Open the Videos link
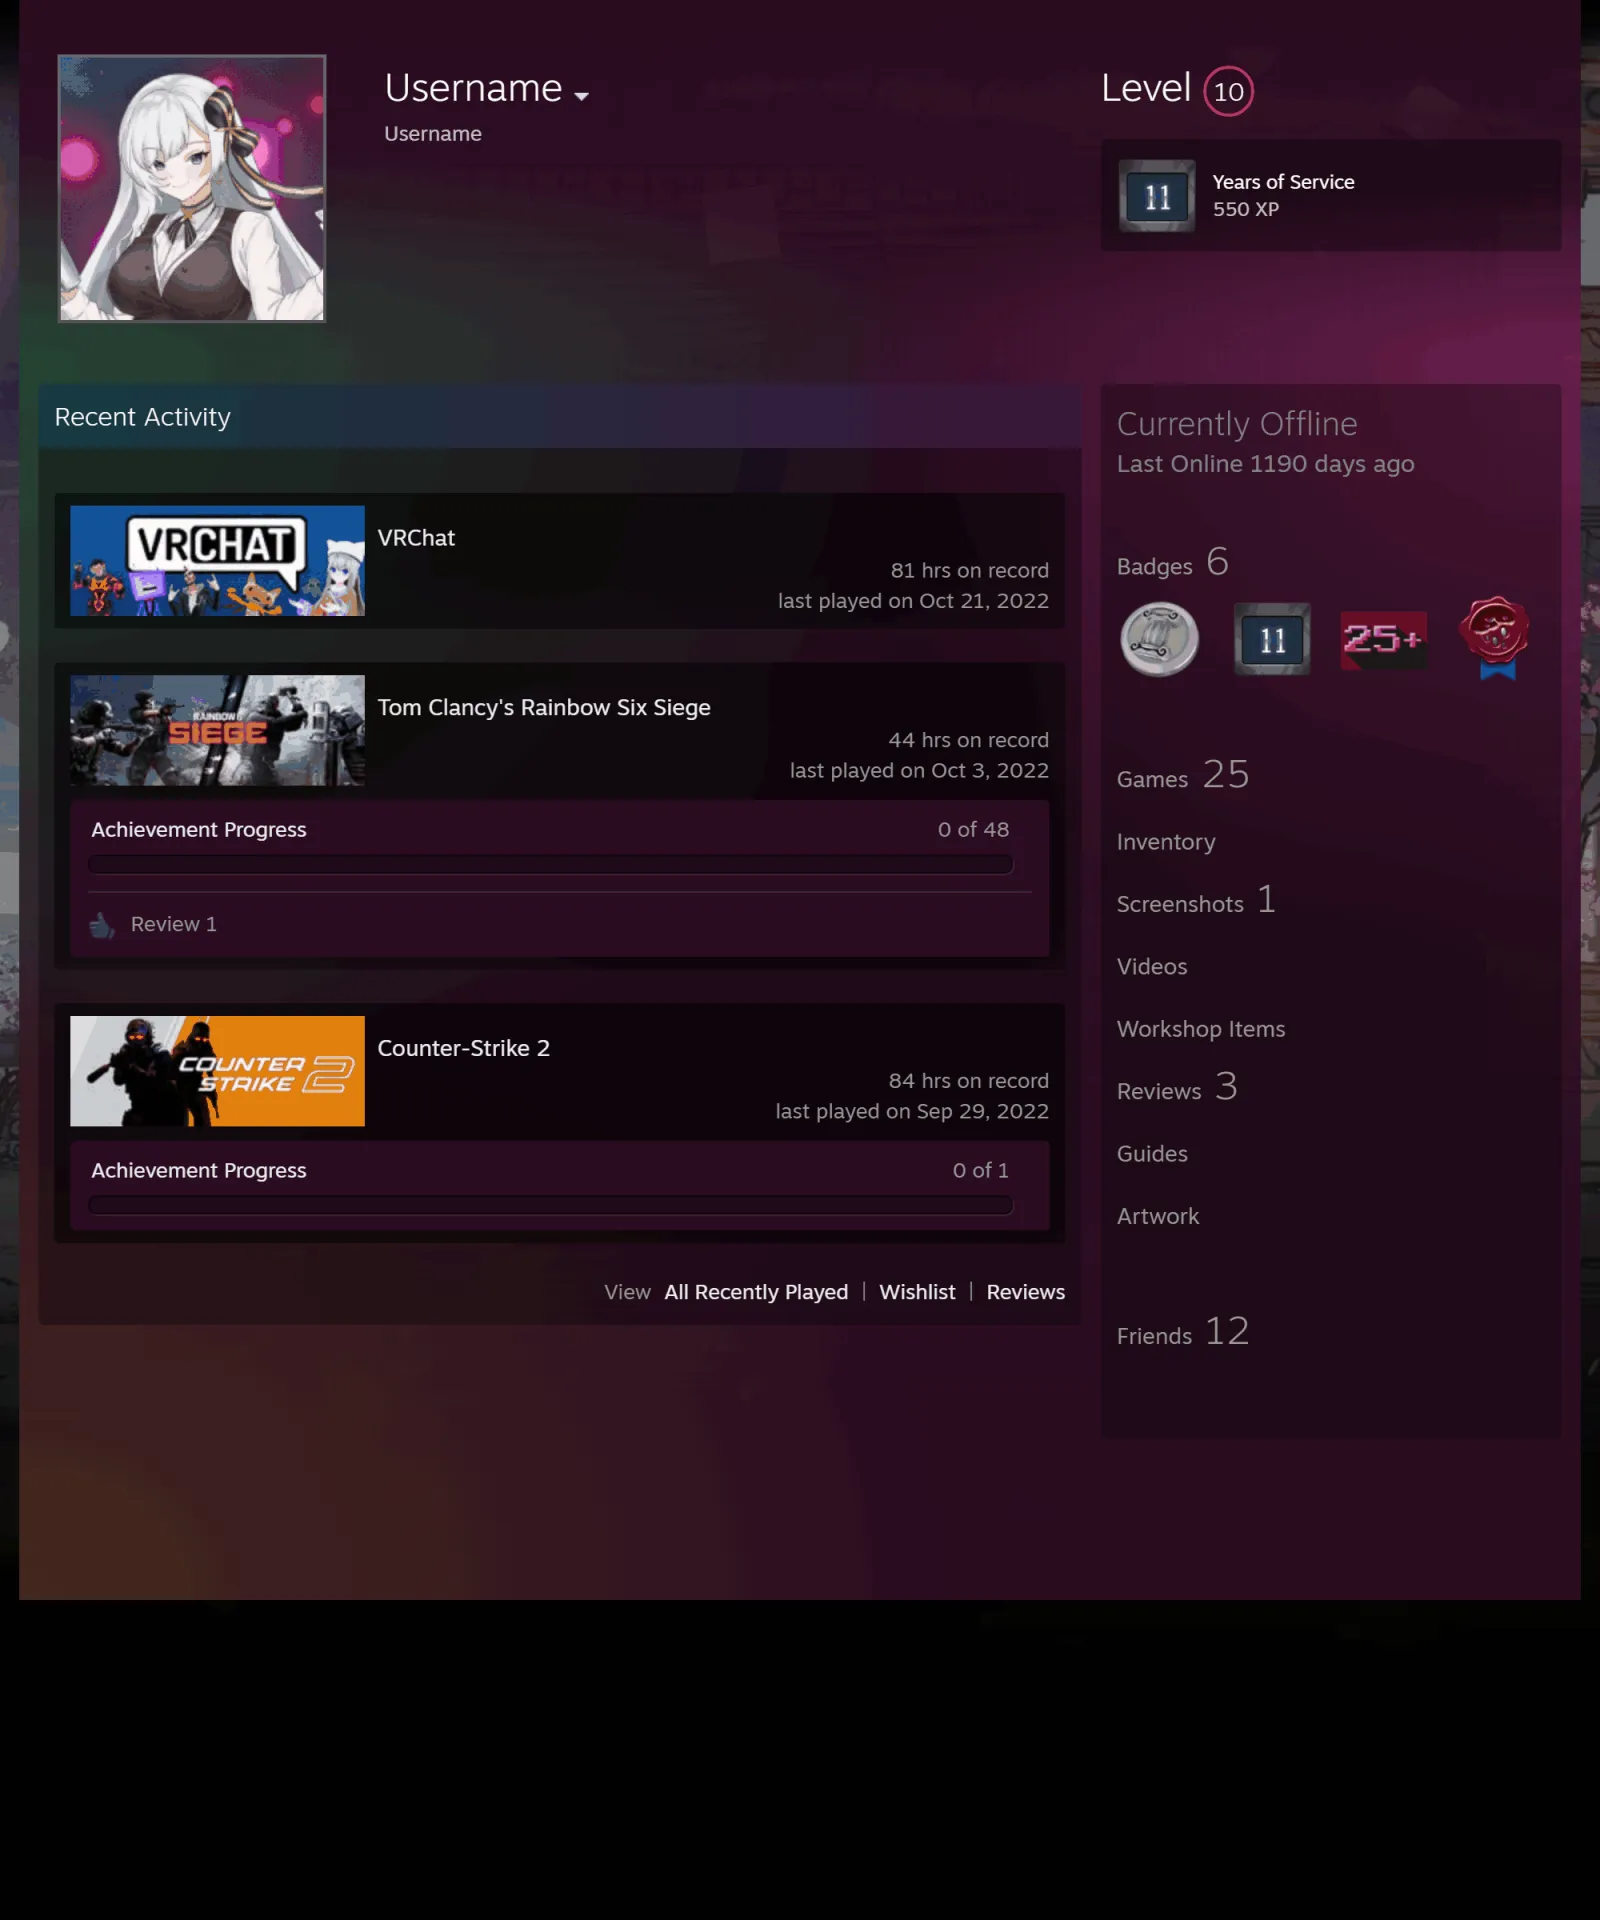This screenshot has height=1920, width=1600. [x=1152, y=967]
